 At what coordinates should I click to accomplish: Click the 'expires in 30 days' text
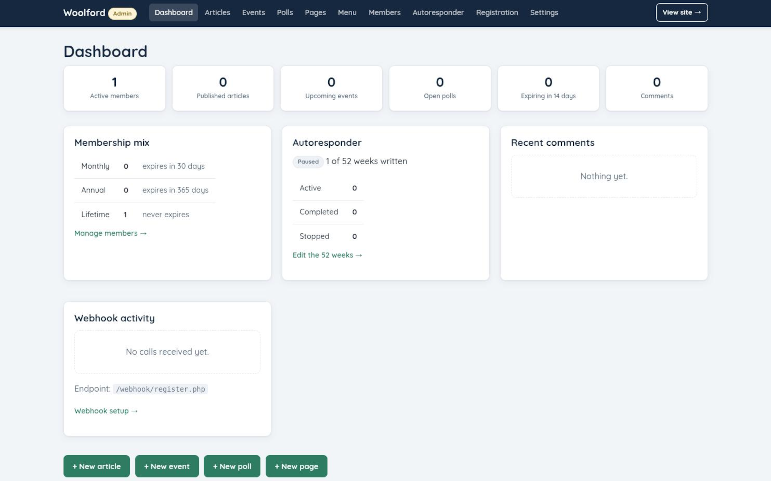(174, 166)
